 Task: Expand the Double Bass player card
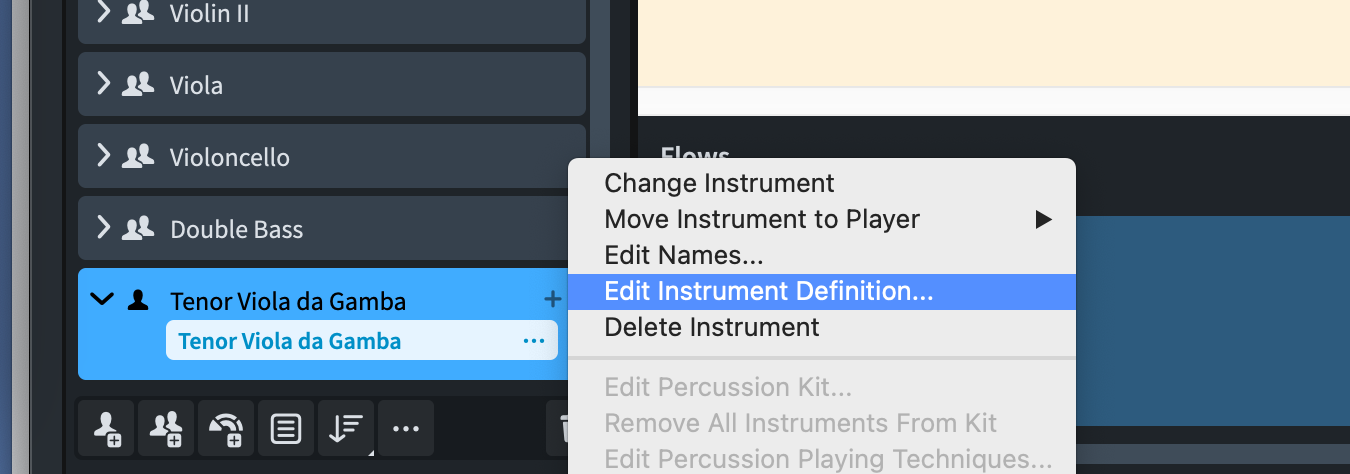tap(103, 228)
